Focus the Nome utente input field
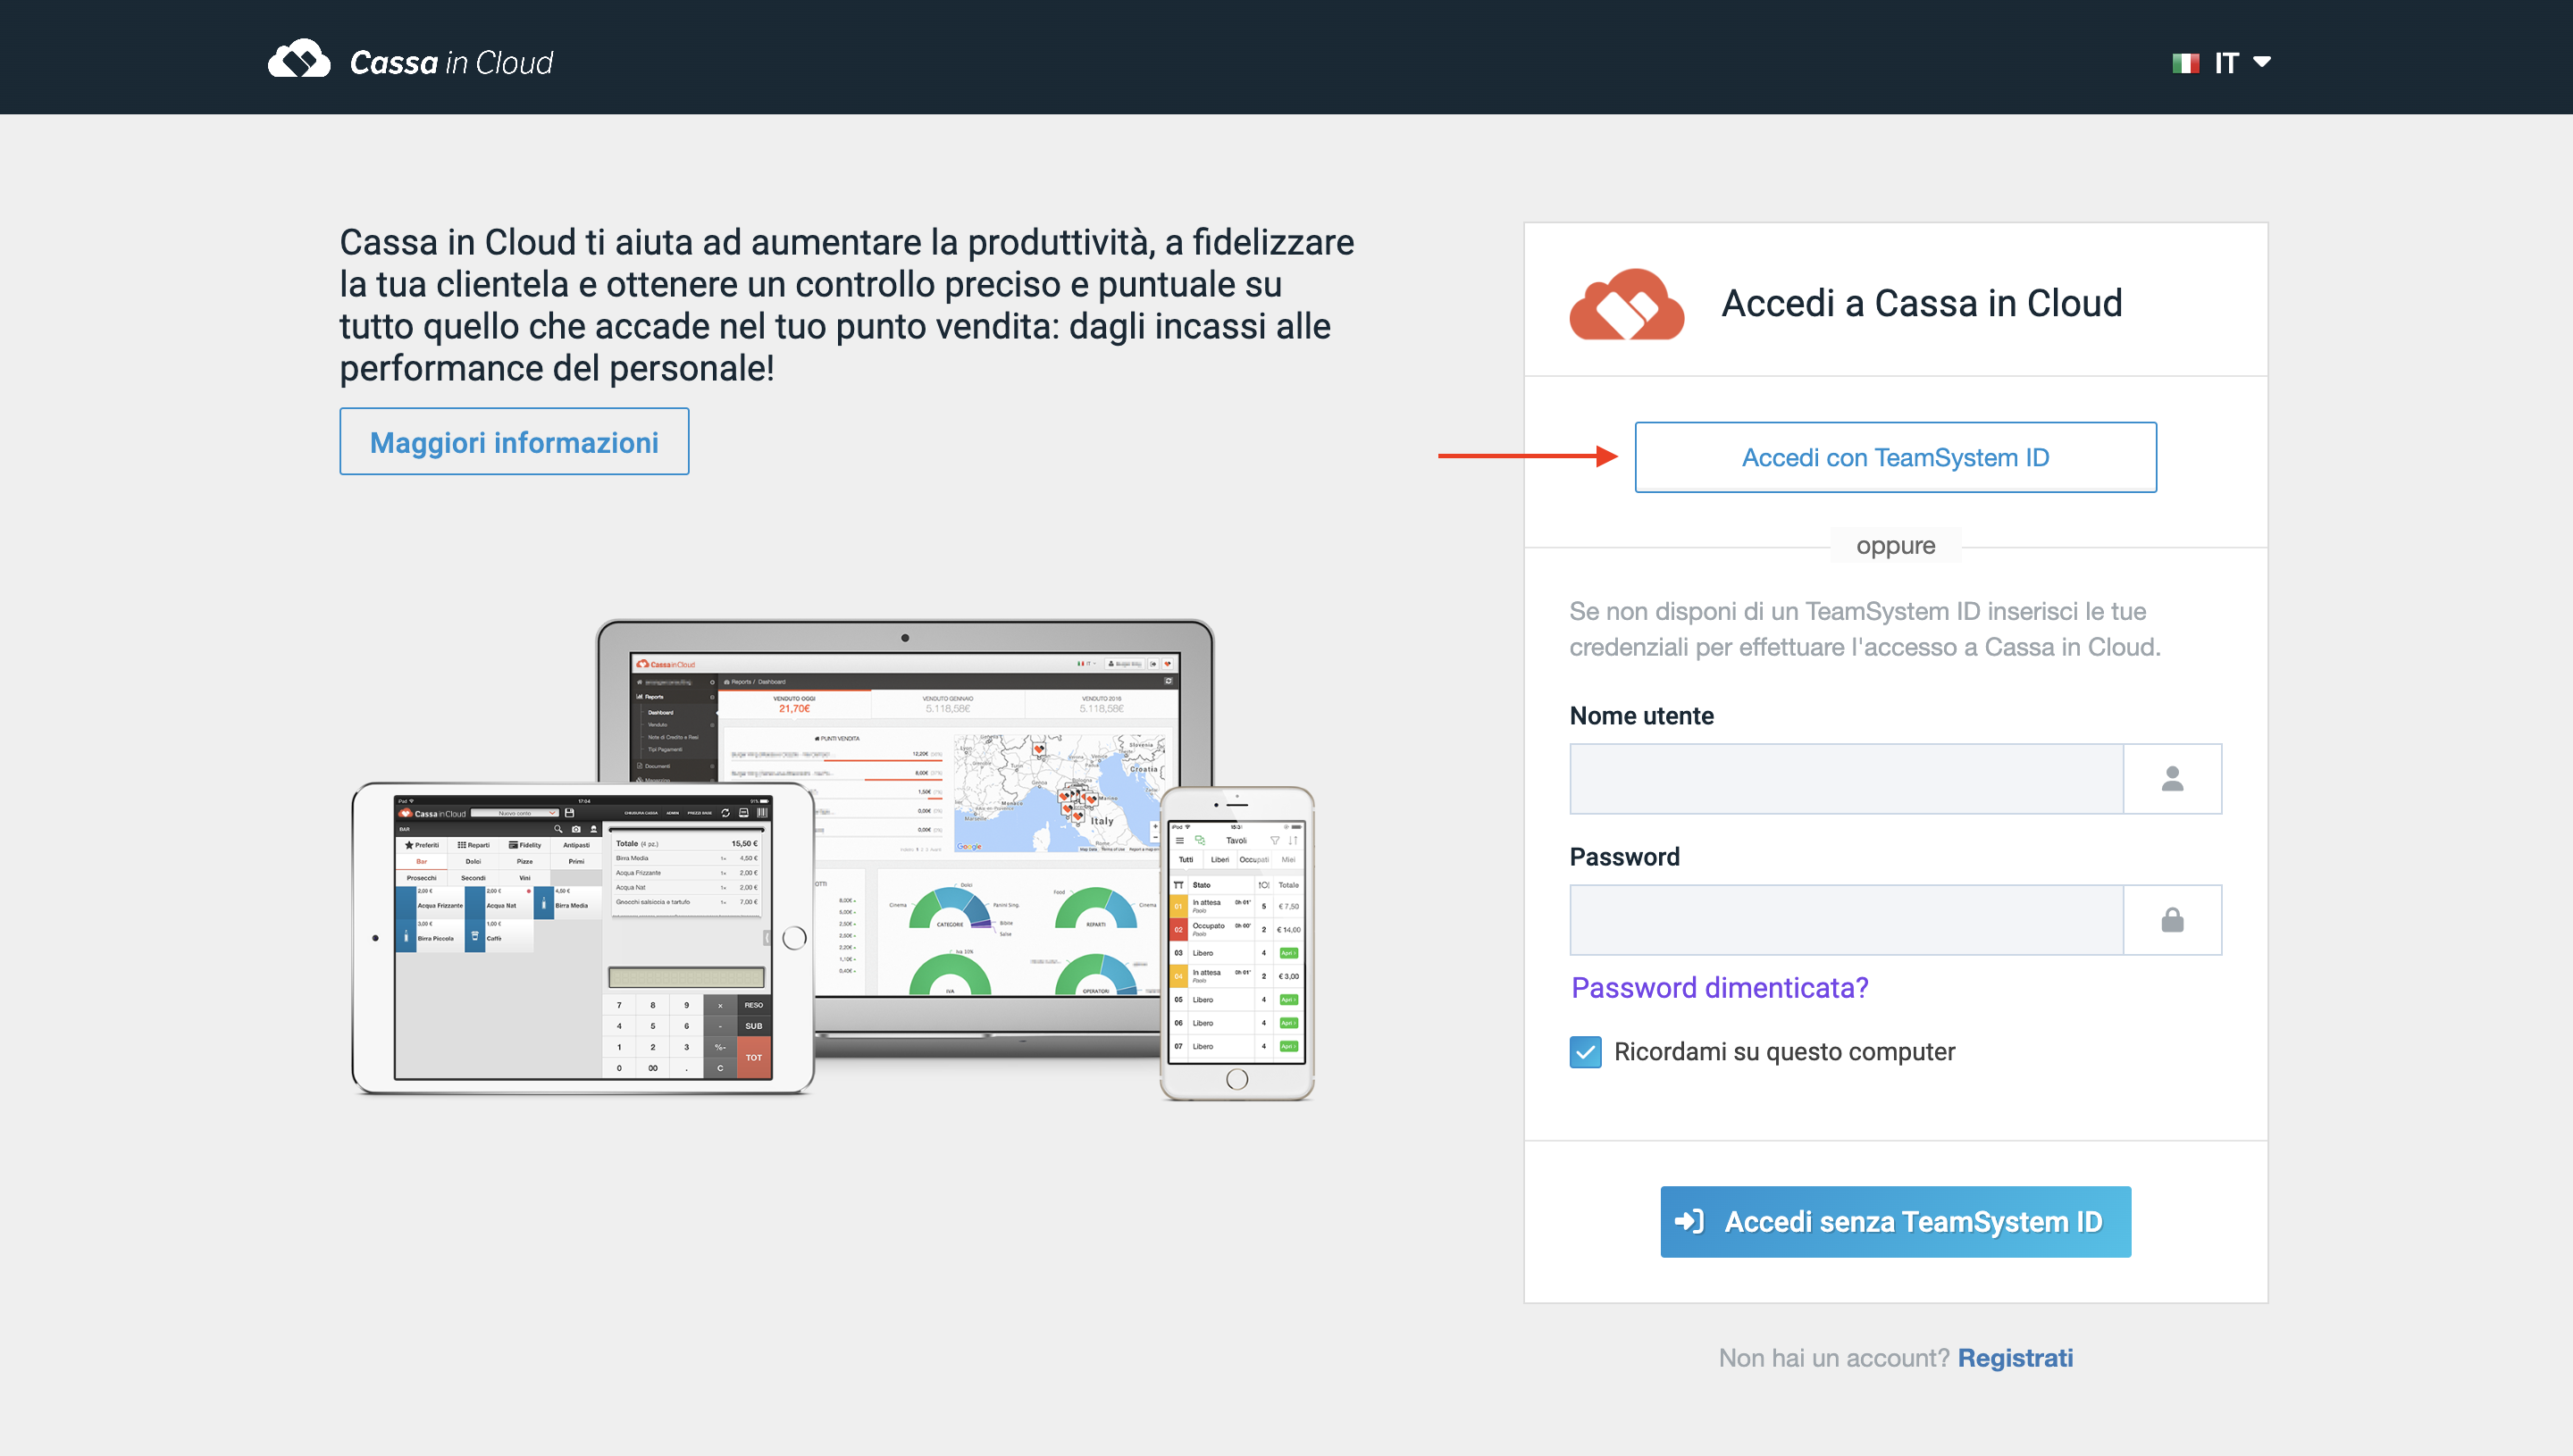This screenshot has width=2573, height=1456. point(1846,778)
